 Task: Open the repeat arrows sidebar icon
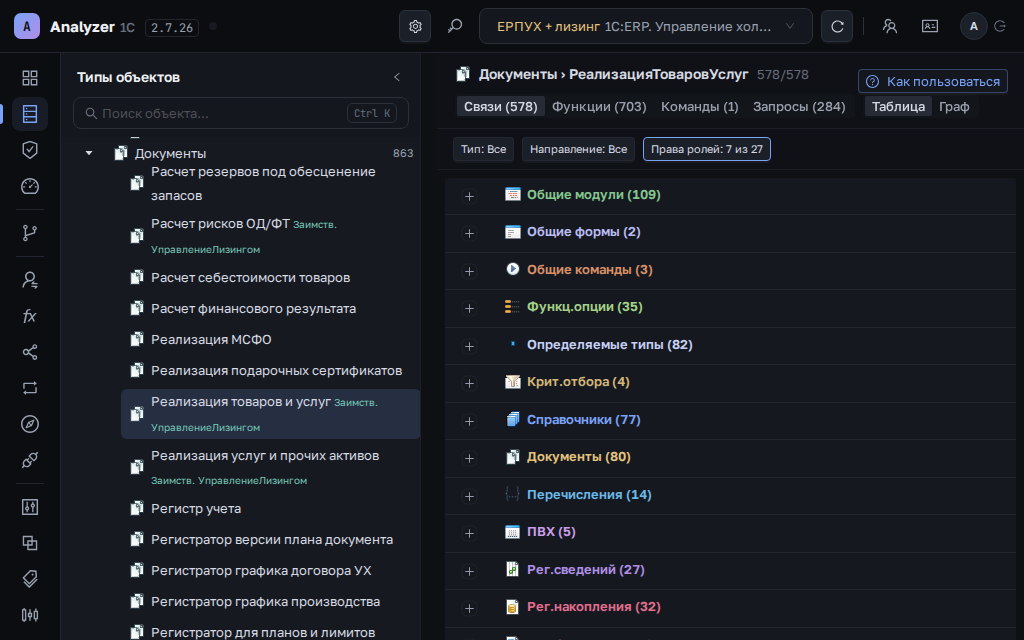(30, 388)
